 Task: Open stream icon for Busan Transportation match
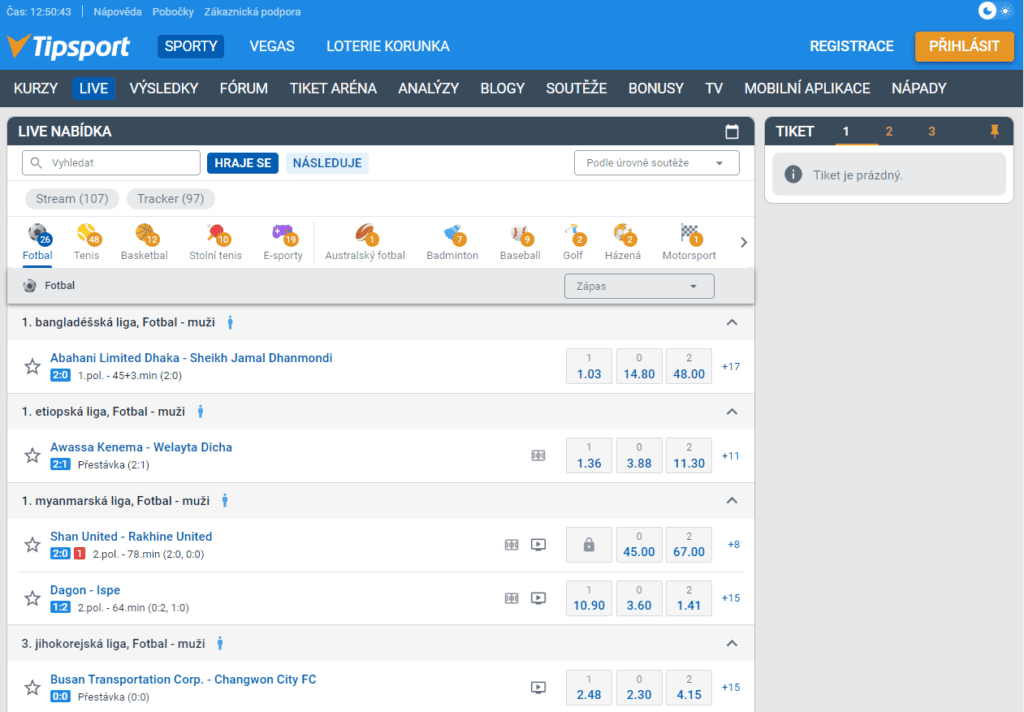pos(538,687)
